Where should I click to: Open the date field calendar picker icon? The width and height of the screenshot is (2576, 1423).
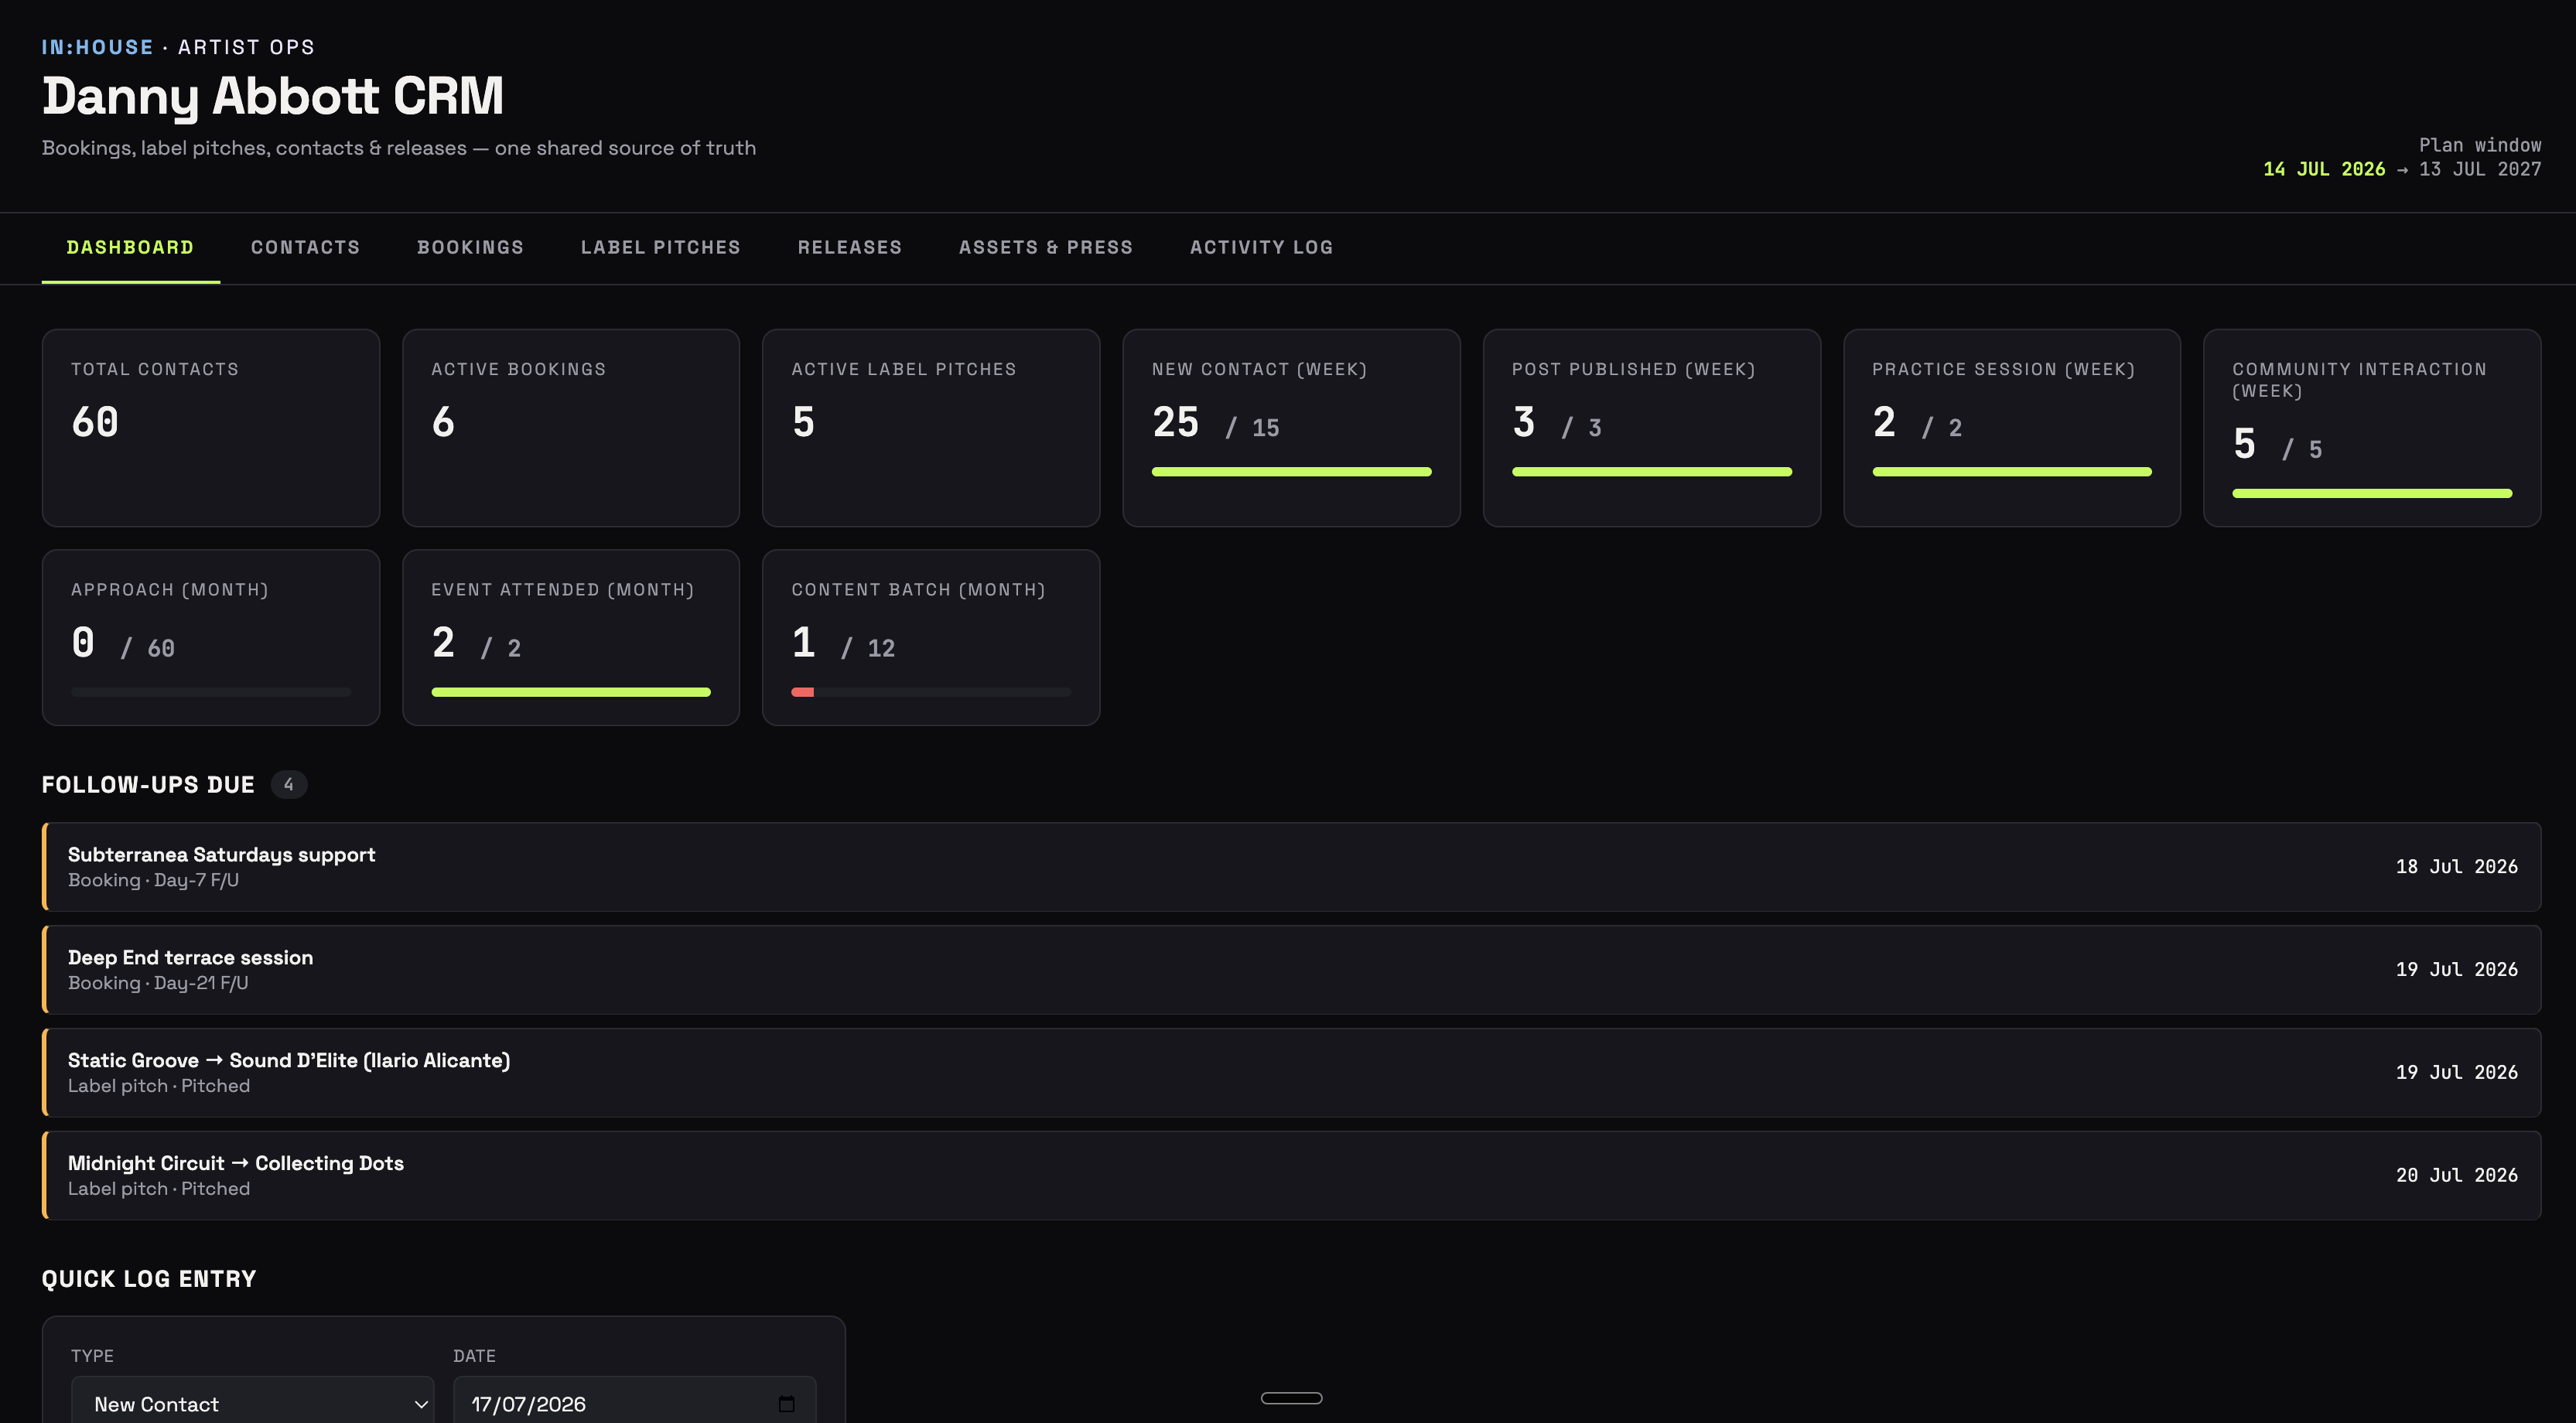[786, 1404]
